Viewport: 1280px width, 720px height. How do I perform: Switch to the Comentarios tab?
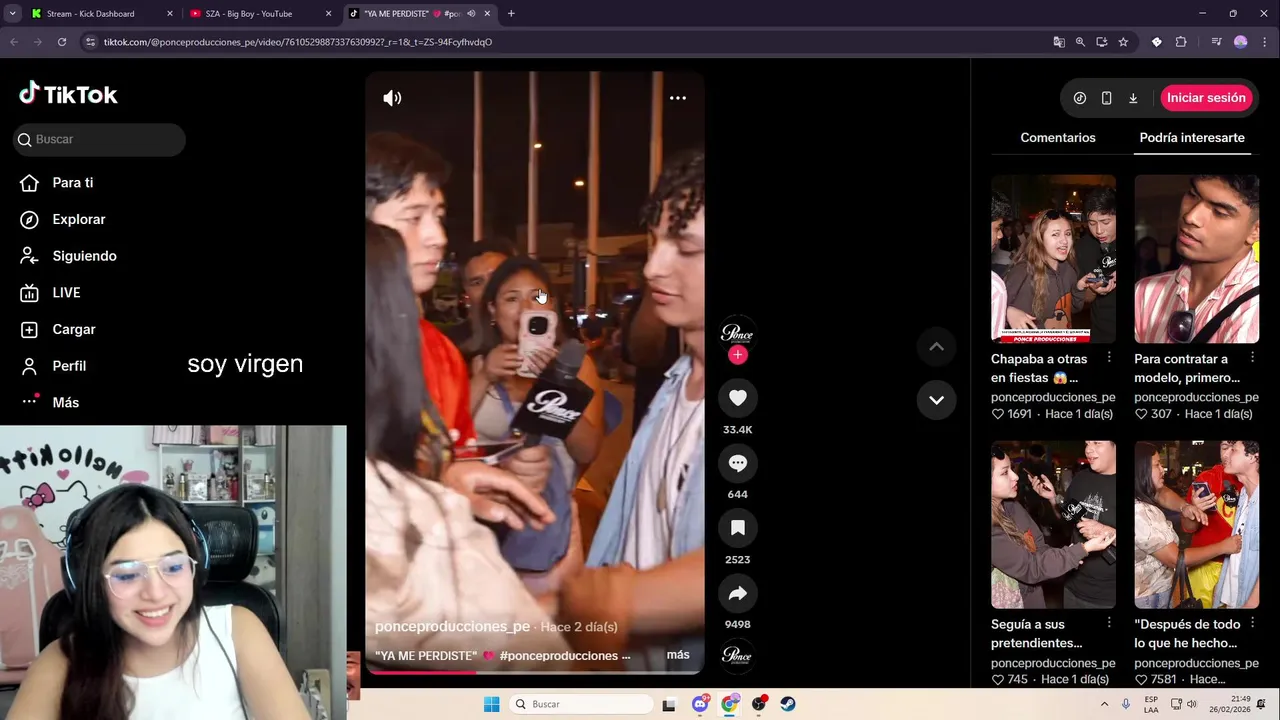[1057, 138]
